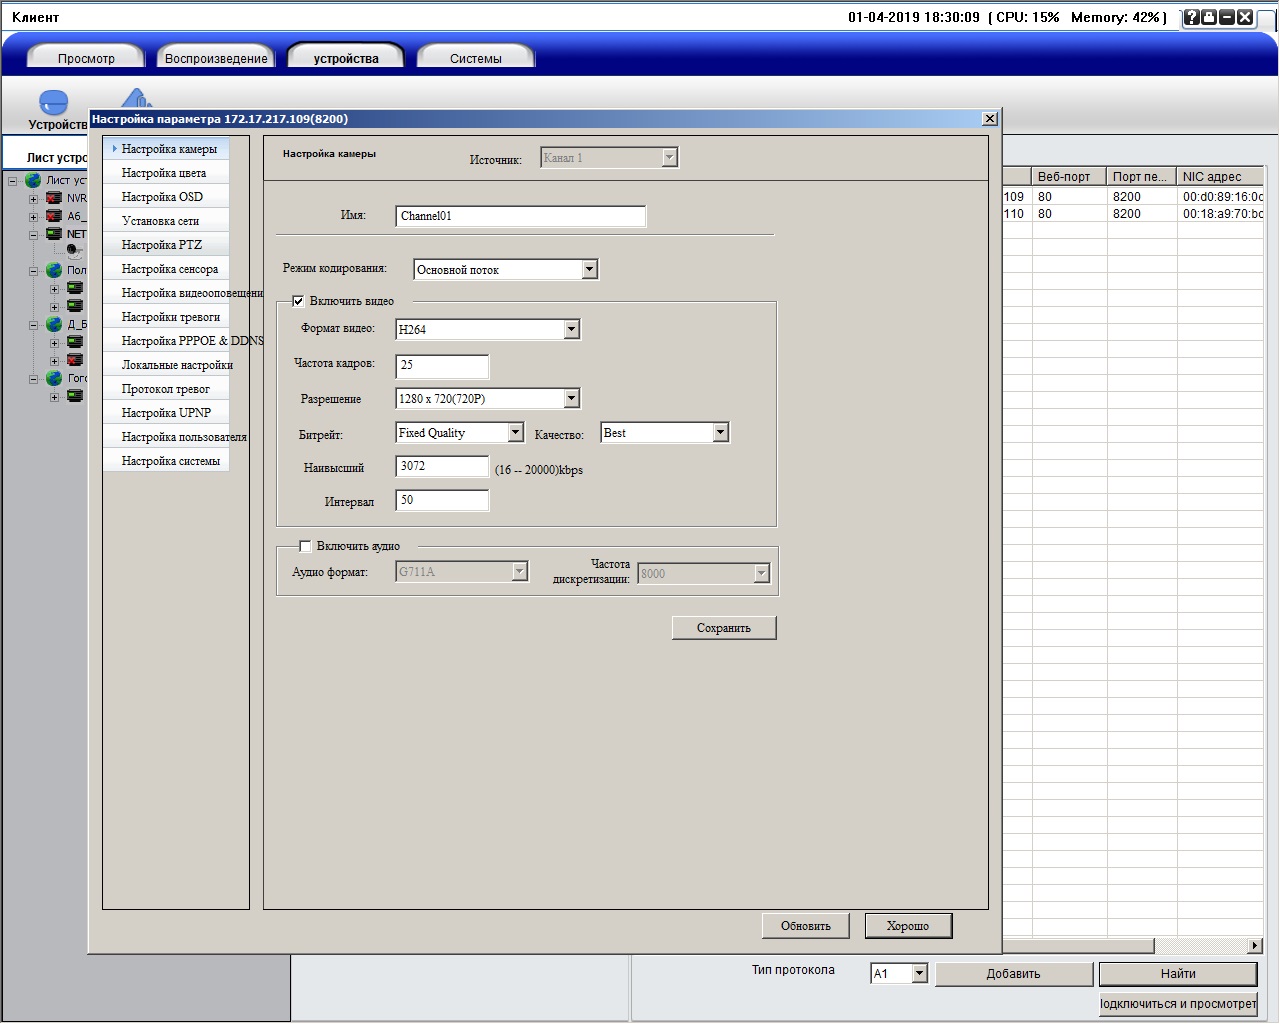Click the lock icon in title bar
1280x1024 pixels.
1209,17
